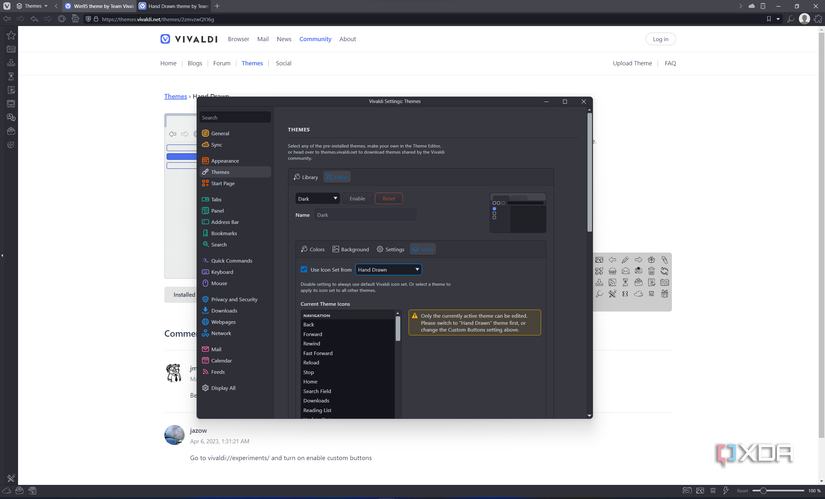Open the Network settings category

click(235, 333)
